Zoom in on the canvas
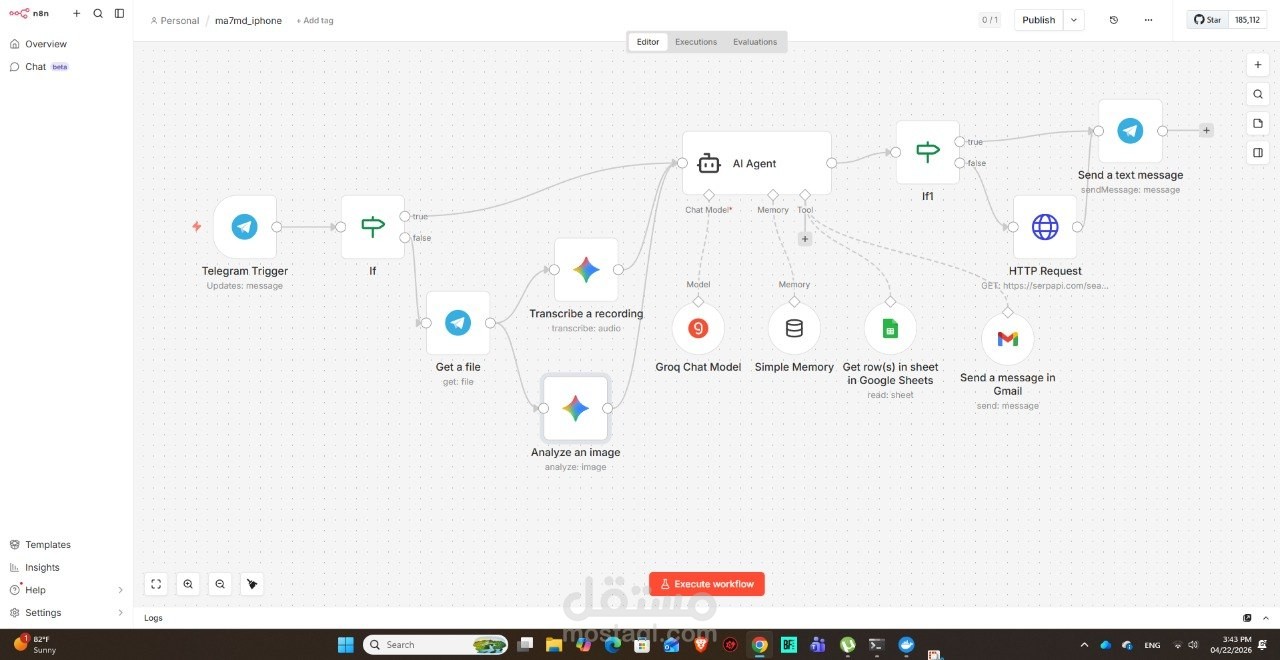 coord(188,584)
